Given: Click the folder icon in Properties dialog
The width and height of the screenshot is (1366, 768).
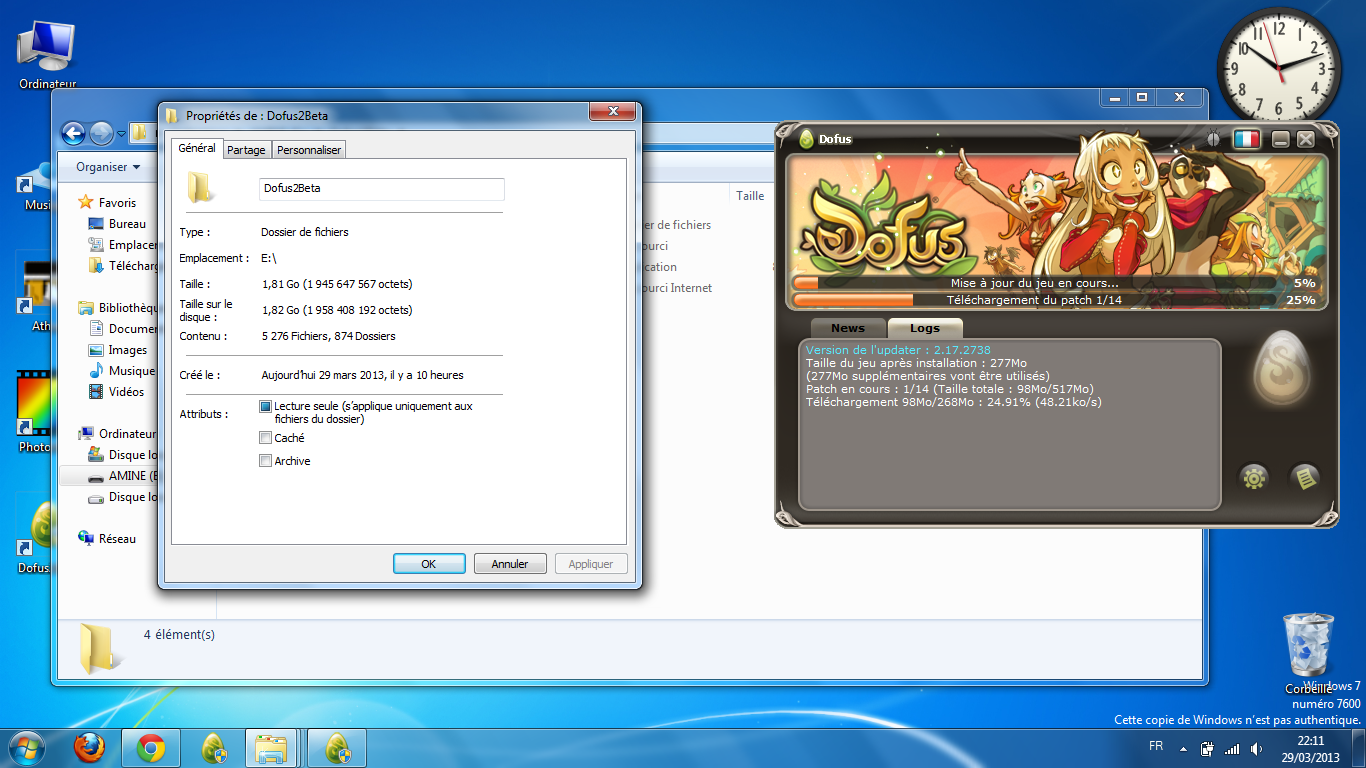Looking at the screenshot, I should pyautogui.click(x=201, y=187).
